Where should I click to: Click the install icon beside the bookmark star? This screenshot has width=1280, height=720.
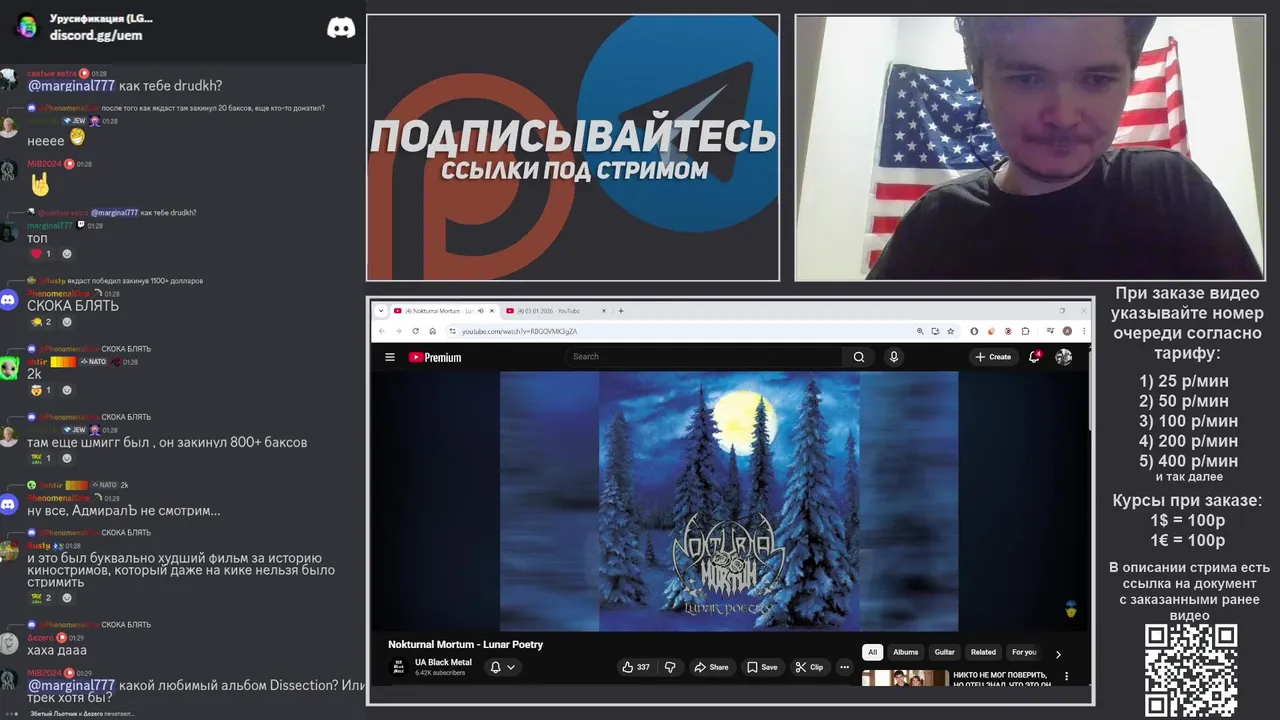tap(935, 331)
